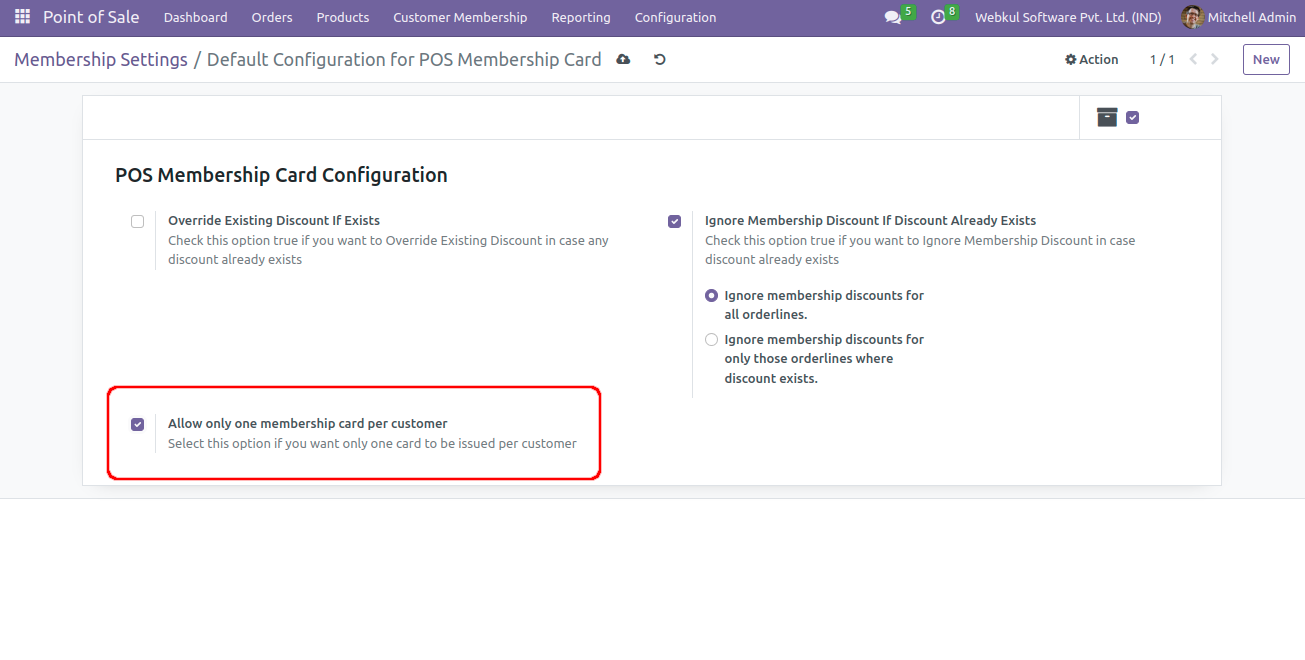Toggle Allow only one membership card checkbox
Viewport: 1305px width, 660px height.
[137, 424]
